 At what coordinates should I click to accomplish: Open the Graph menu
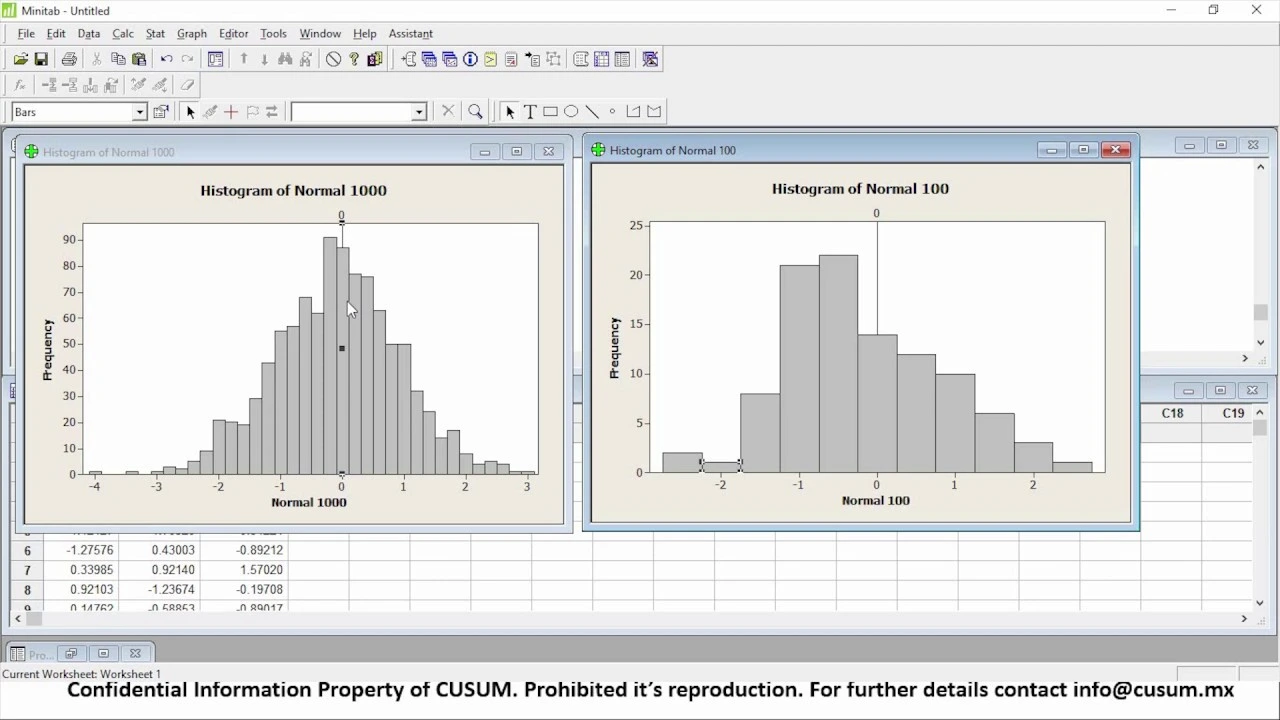point(192,33)
